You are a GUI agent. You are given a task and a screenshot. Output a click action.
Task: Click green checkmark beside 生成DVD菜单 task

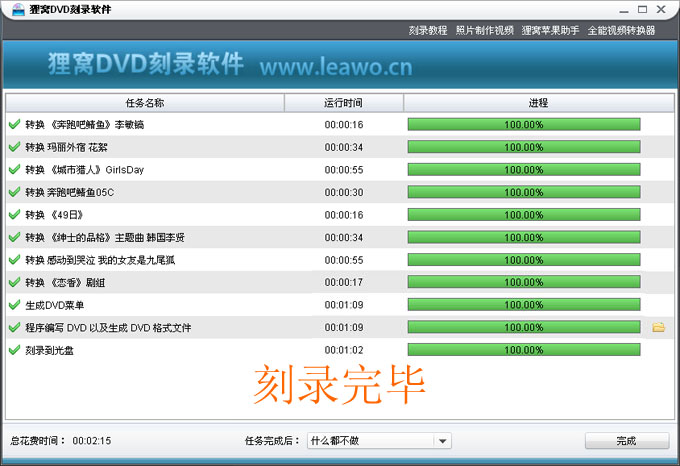coord(14,305)
